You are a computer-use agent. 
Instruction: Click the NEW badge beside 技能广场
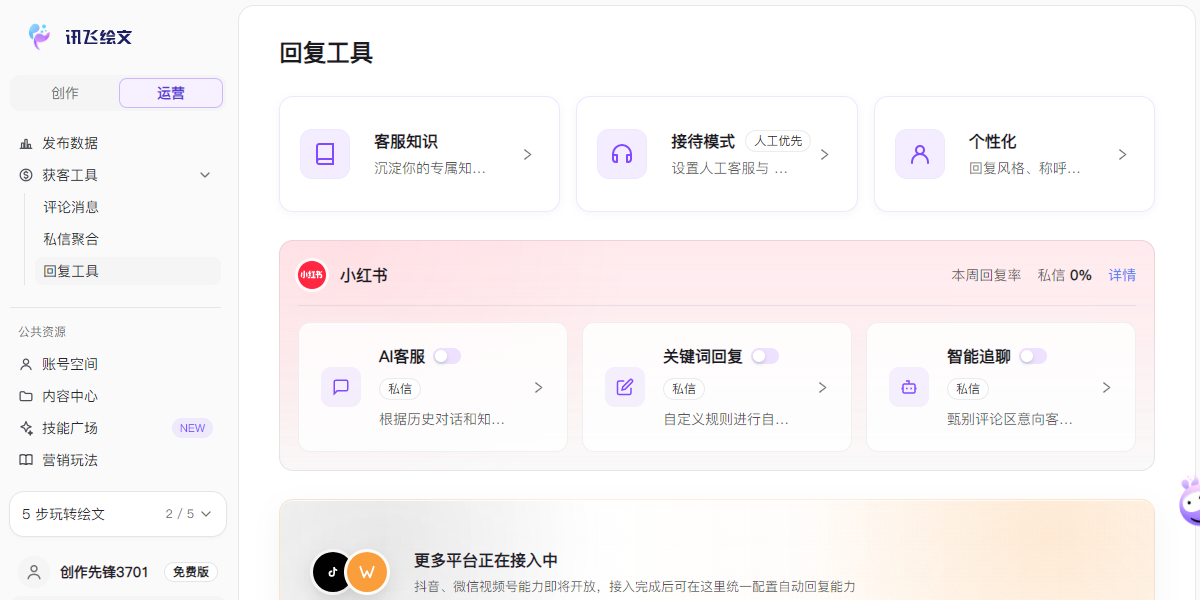(x=192, y=428)
